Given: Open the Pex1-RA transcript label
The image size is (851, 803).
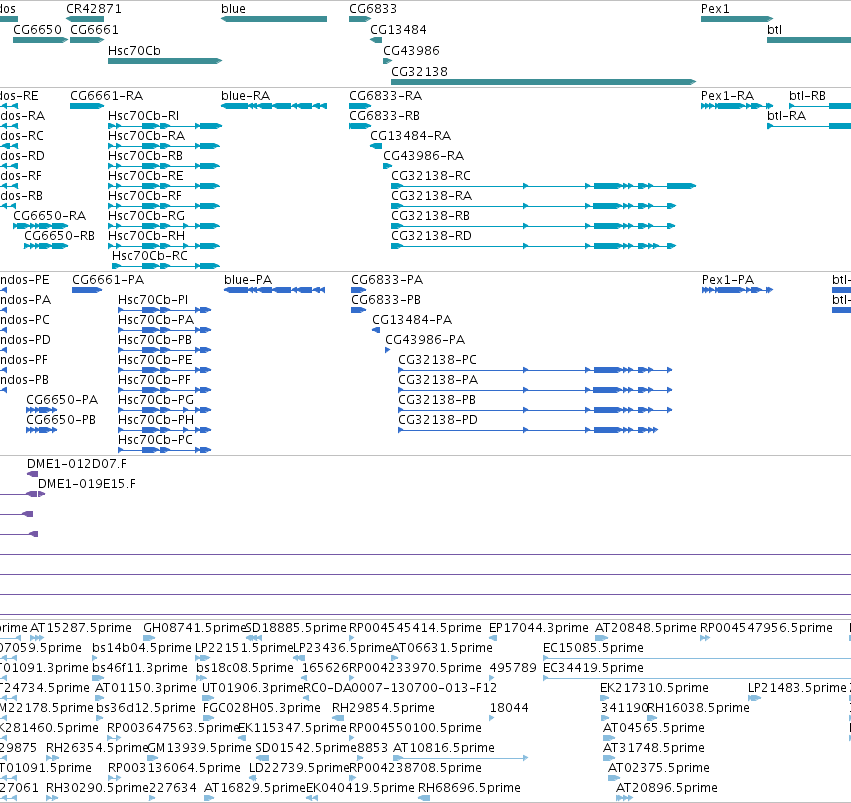Looking at the screenshot, I should (727, 96).
